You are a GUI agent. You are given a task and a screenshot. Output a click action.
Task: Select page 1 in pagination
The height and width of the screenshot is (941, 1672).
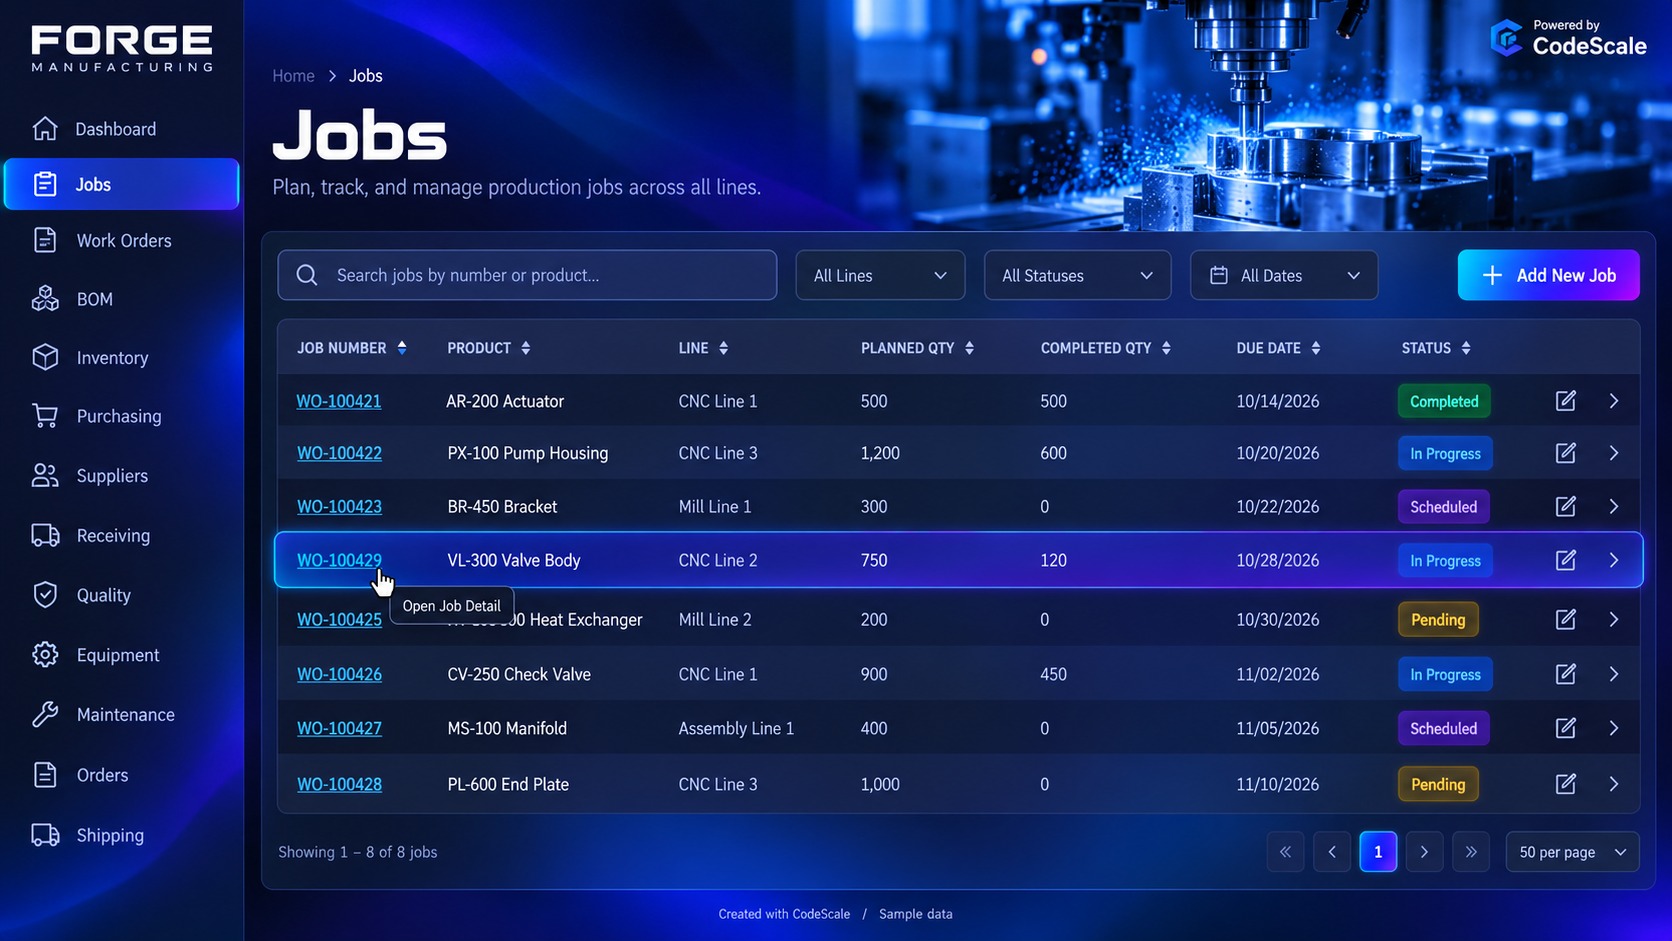[1378, 852]
